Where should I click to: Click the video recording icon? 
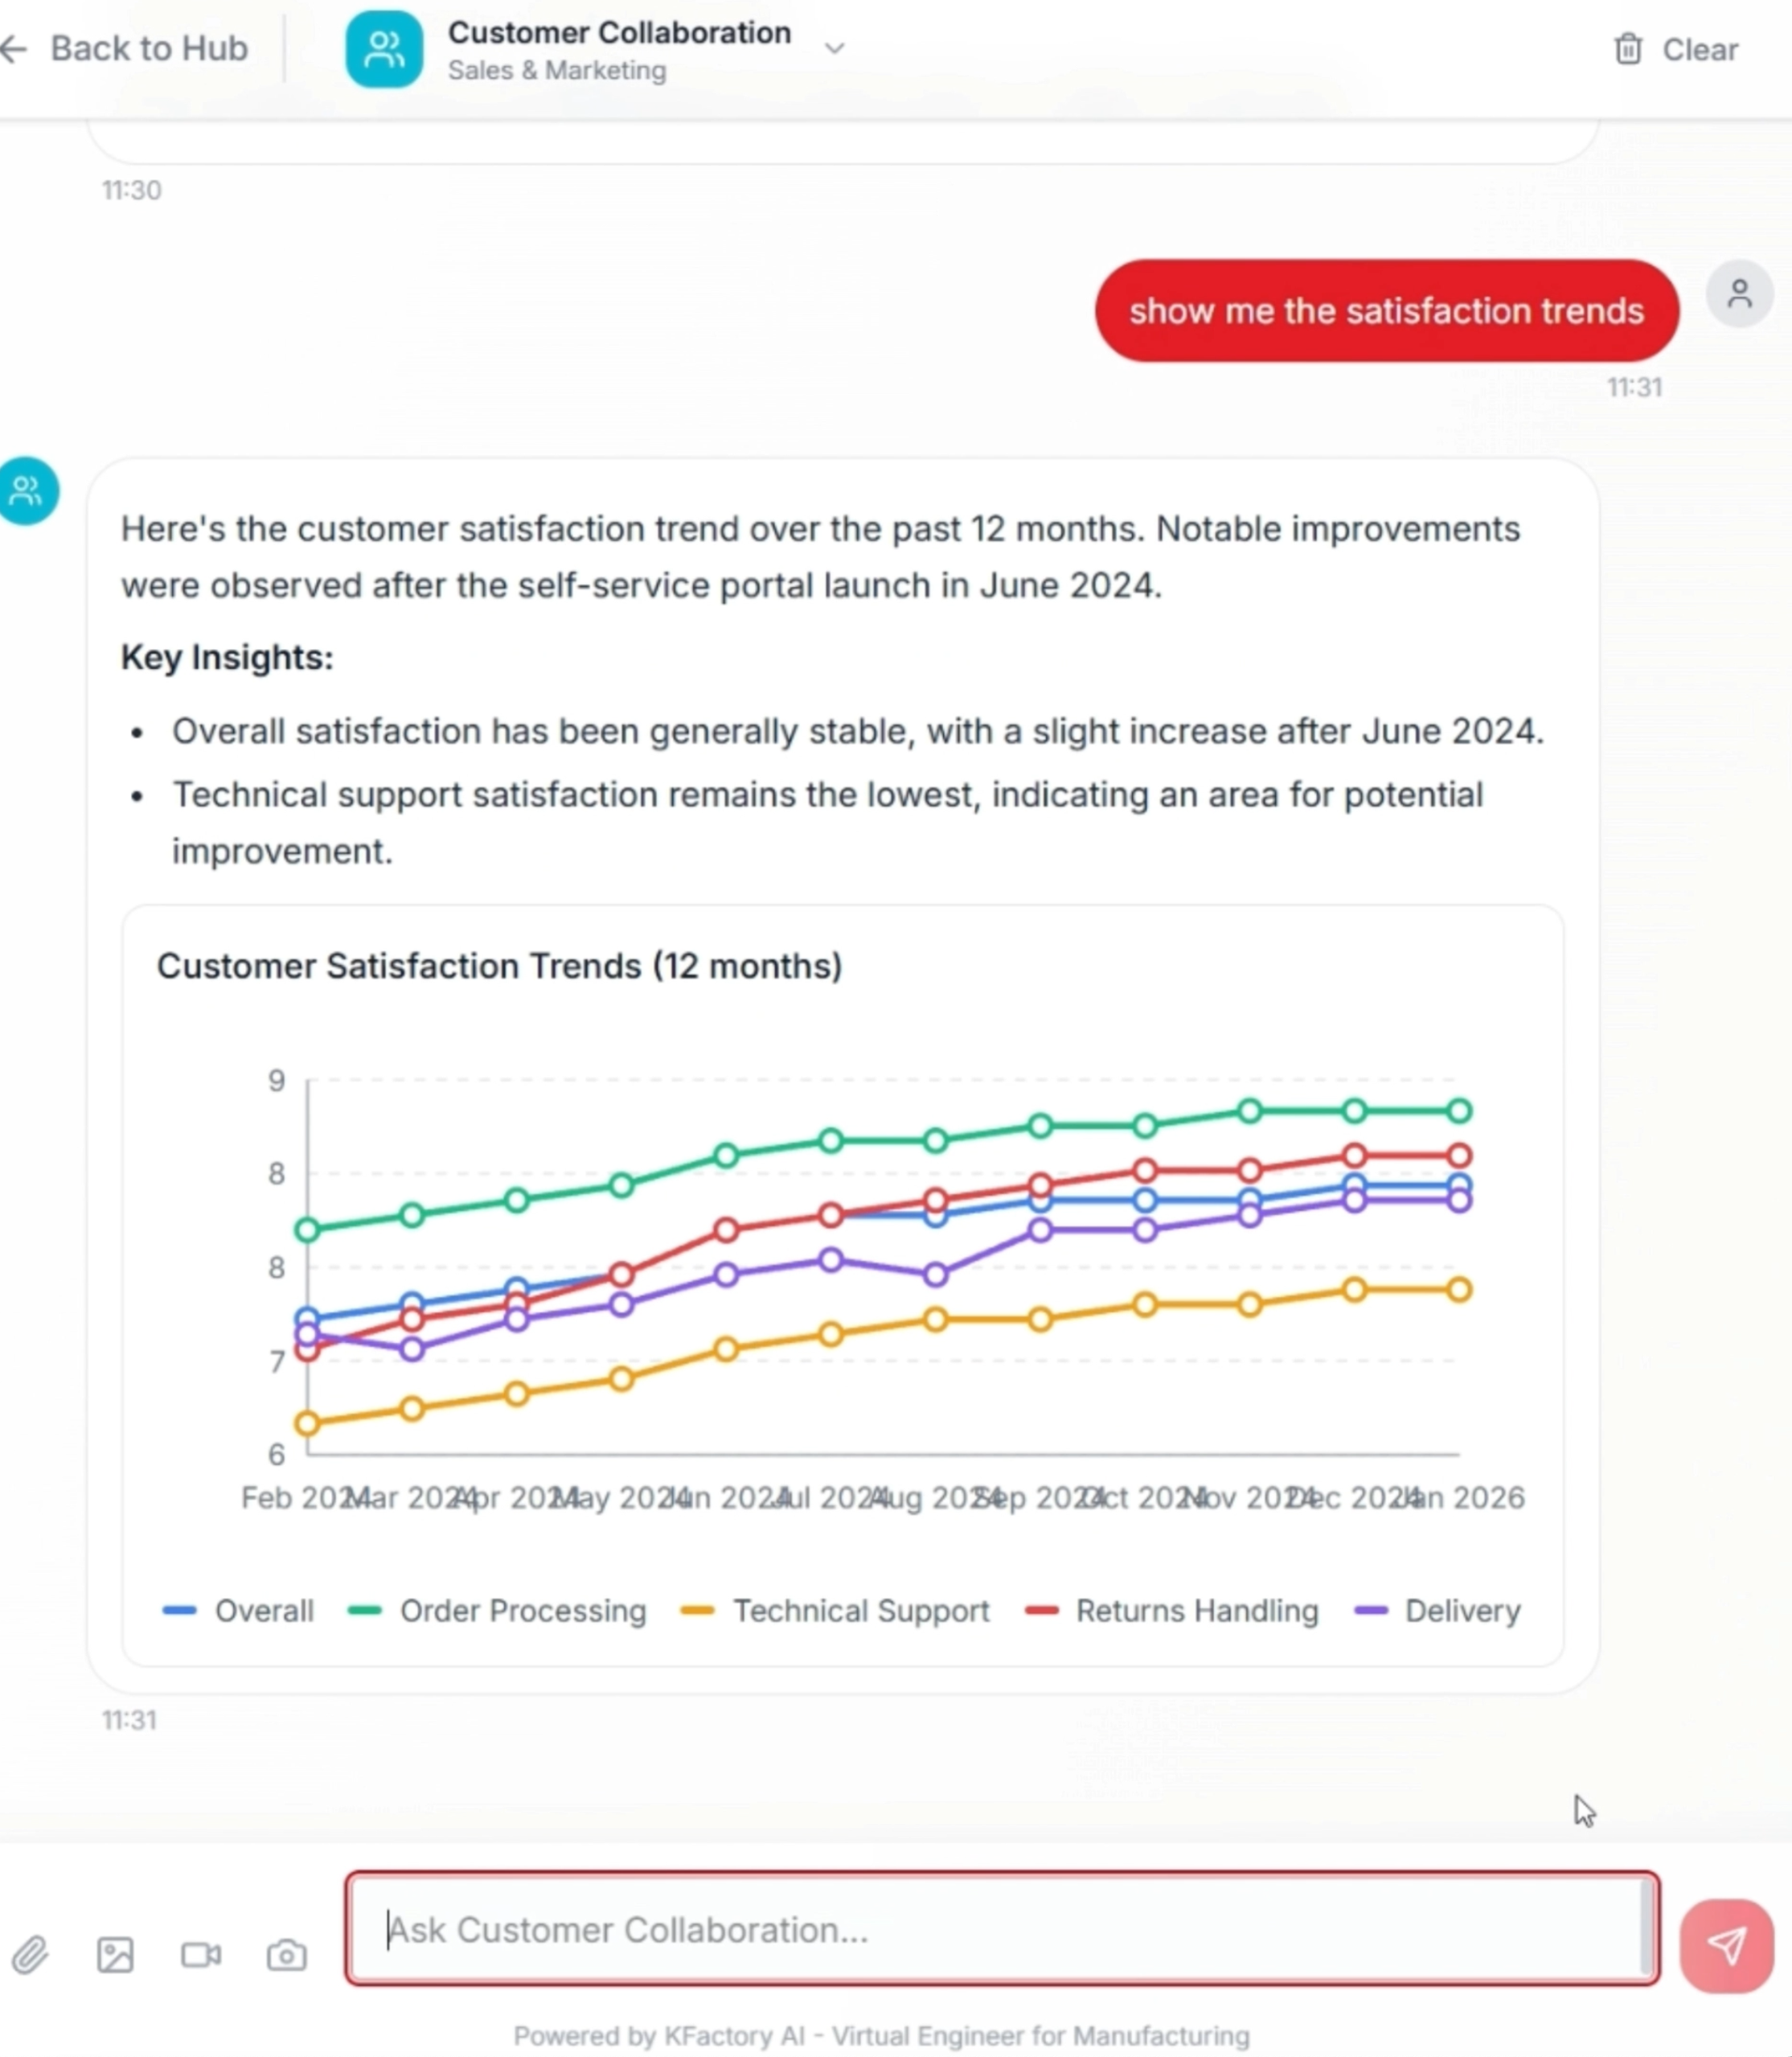click(x=201, y=1953)
